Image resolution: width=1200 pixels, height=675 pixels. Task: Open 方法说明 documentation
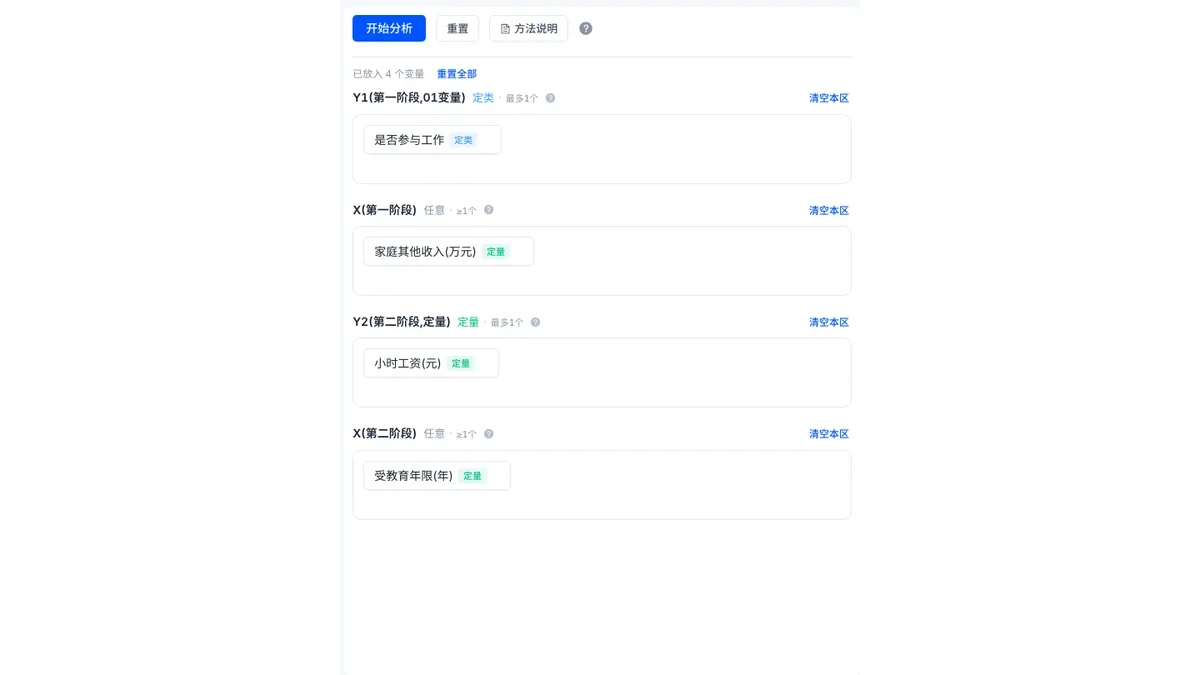click(528, 28)
